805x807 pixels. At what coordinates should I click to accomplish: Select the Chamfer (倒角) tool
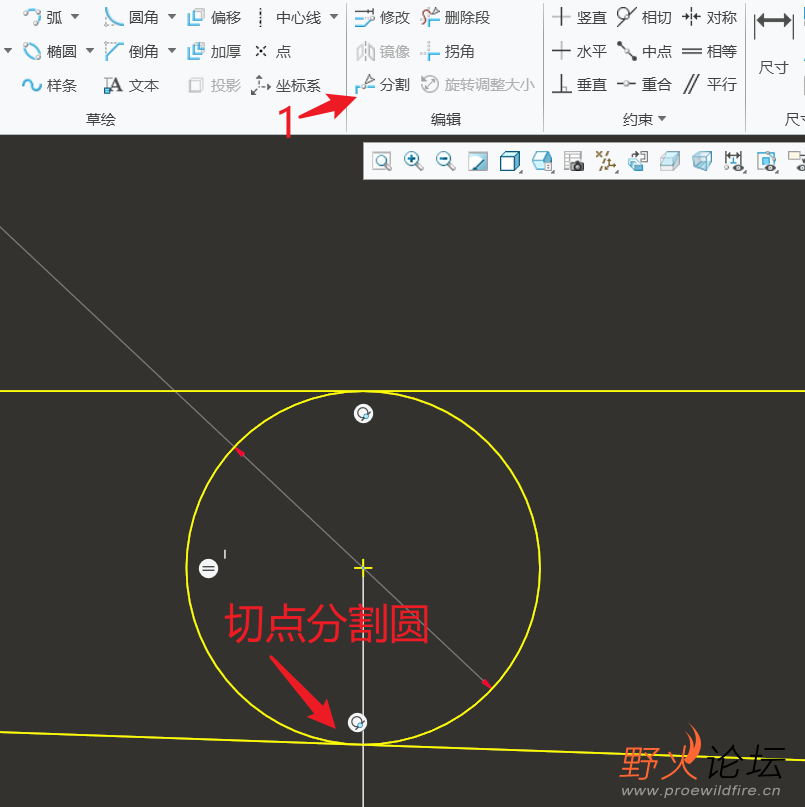(x=131, y=51)
